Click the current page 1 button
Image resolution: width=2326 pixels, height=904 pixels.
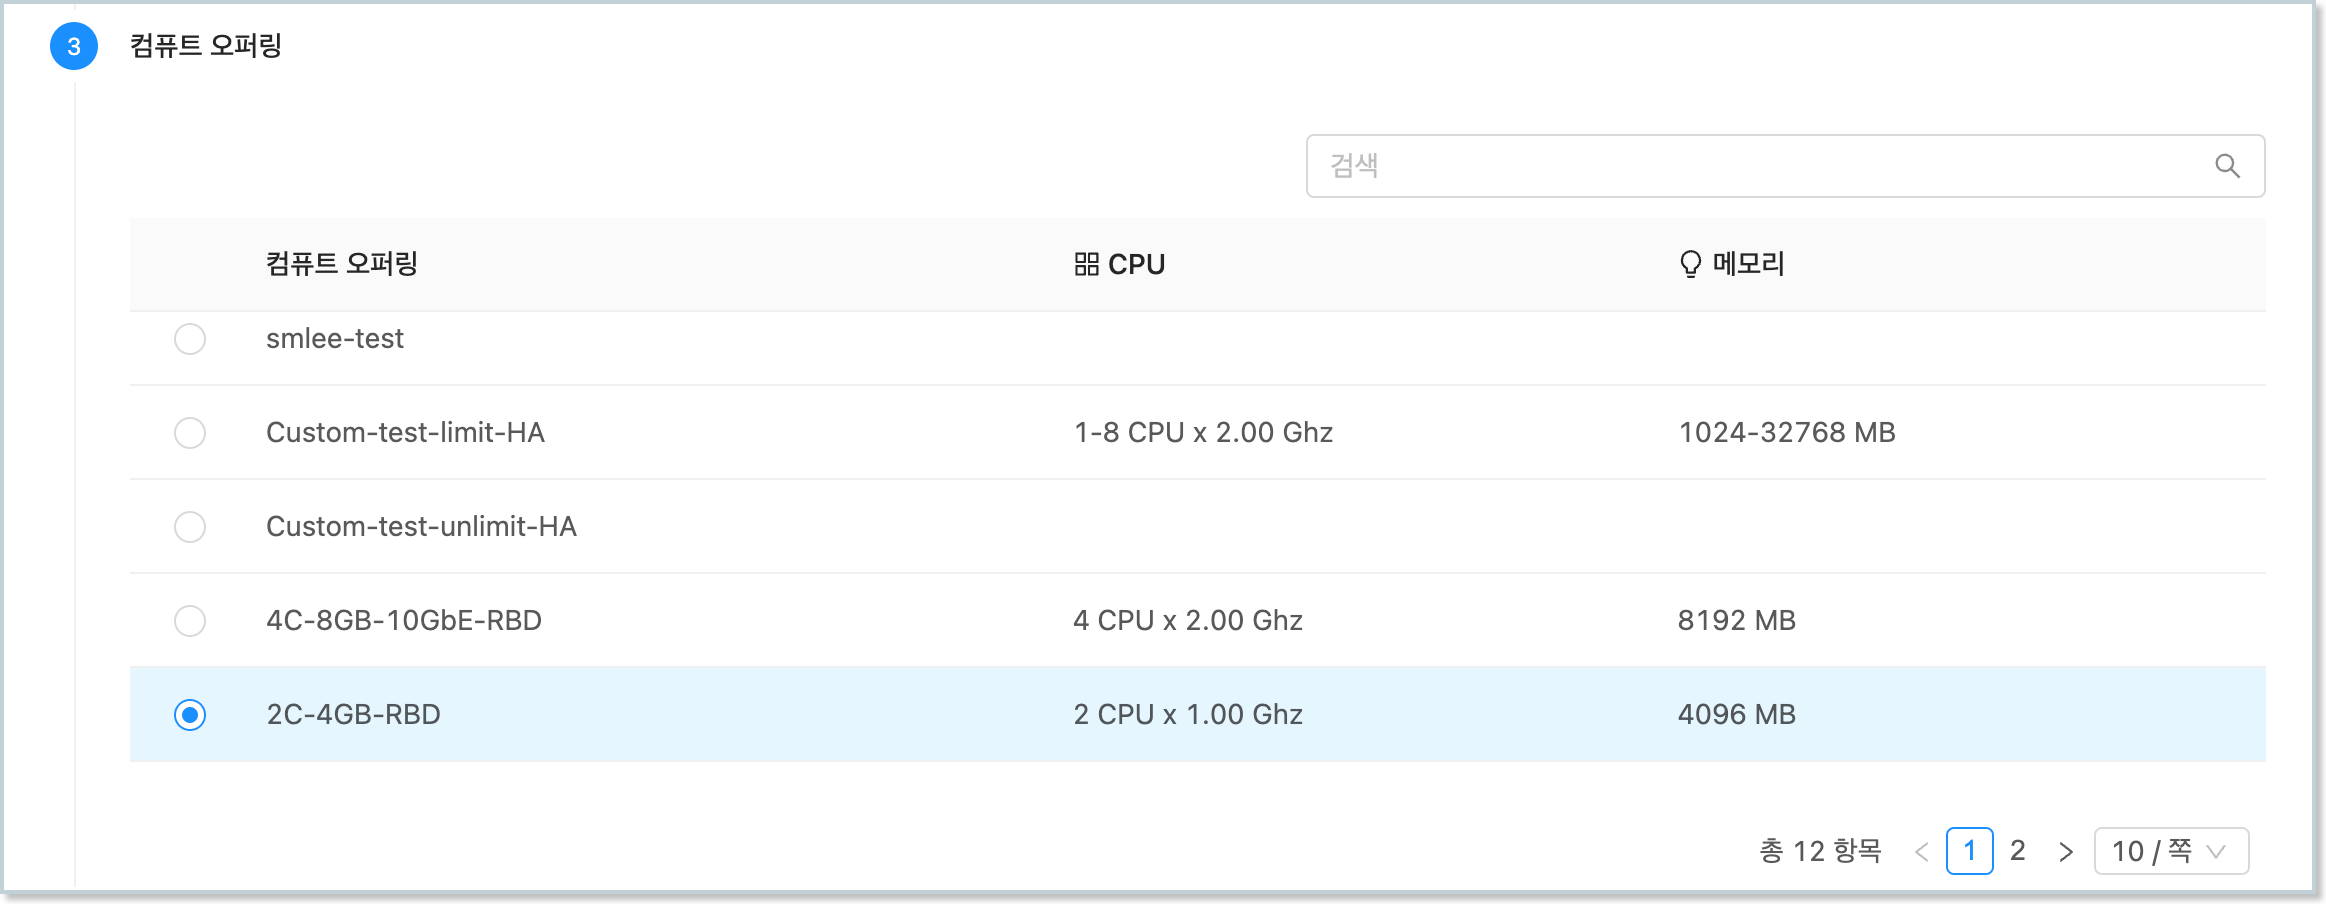pyautogui.click(x=1968, y=850)
